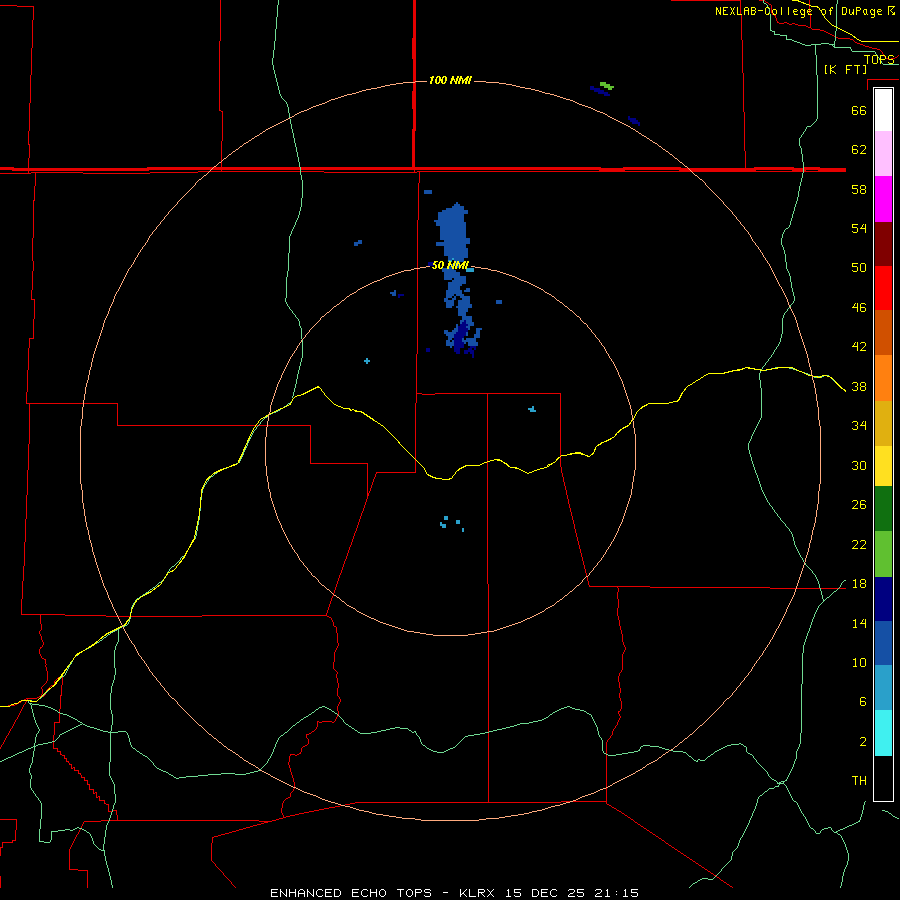Click the small light blue cross-shaped echo west
900x900 pixels.
tap(367, 361)
